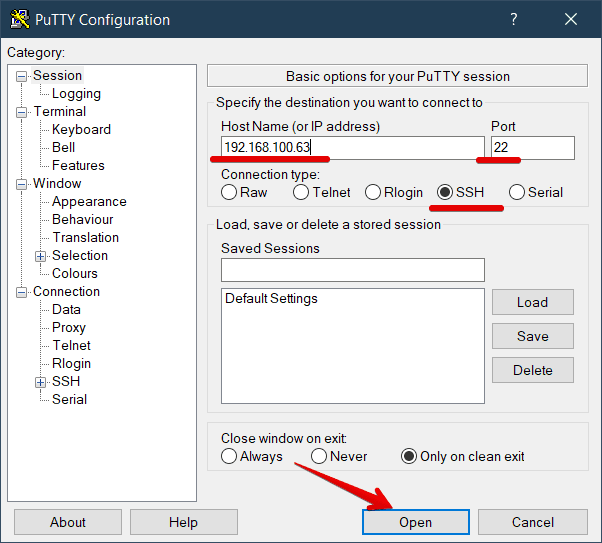The image size is (602, 543).
Task: Open the Colours category
Action: 75,273
